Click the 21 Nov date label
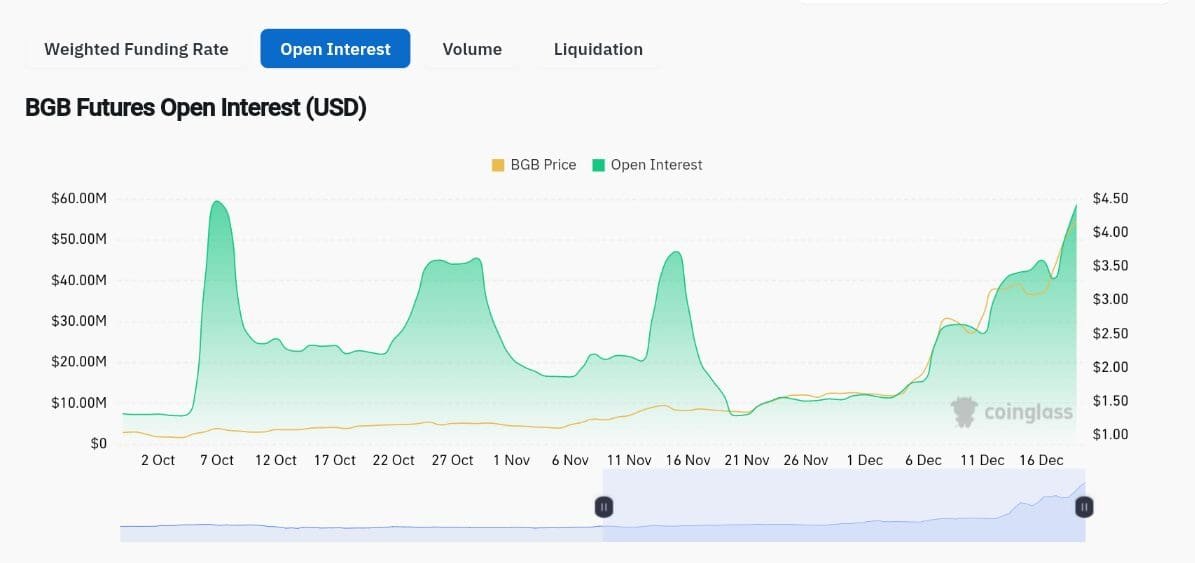This screenshot has width=1195, height=563. (x=747, y=460)
